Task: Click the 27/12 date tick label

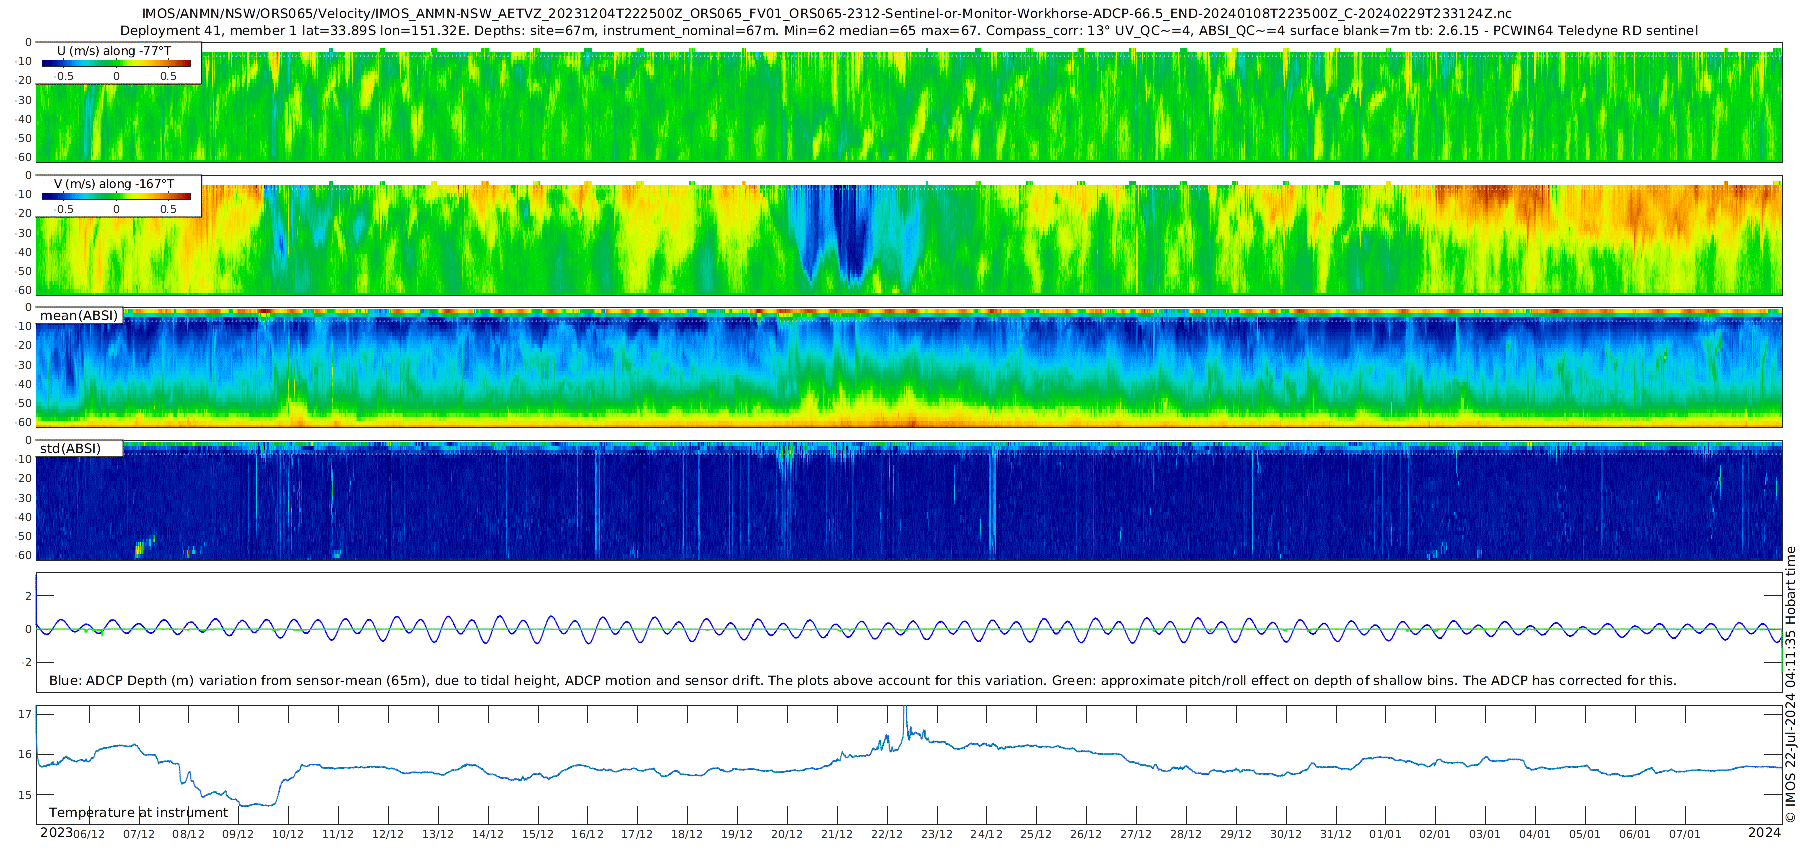Action: click(x=1136, y=834)
